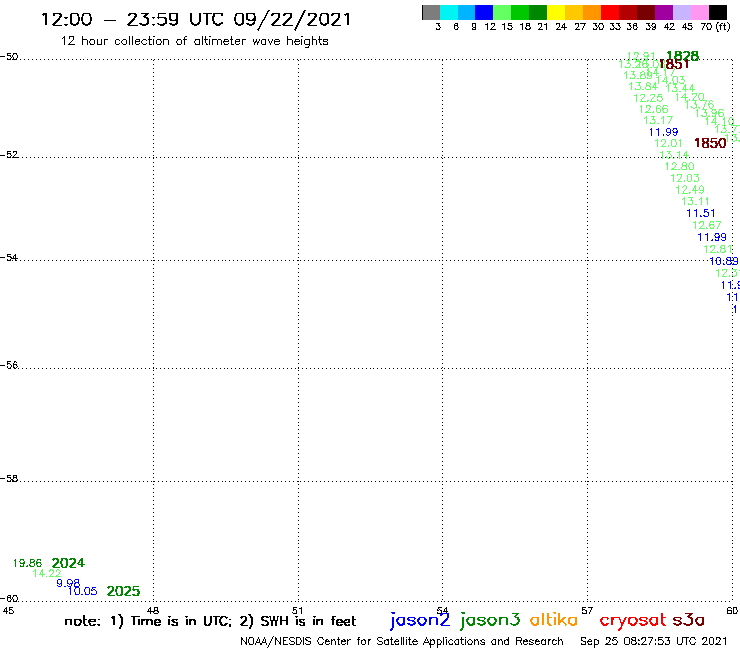Click the longitude axis label '57'

pyautogui.click(x=587, y=610)
